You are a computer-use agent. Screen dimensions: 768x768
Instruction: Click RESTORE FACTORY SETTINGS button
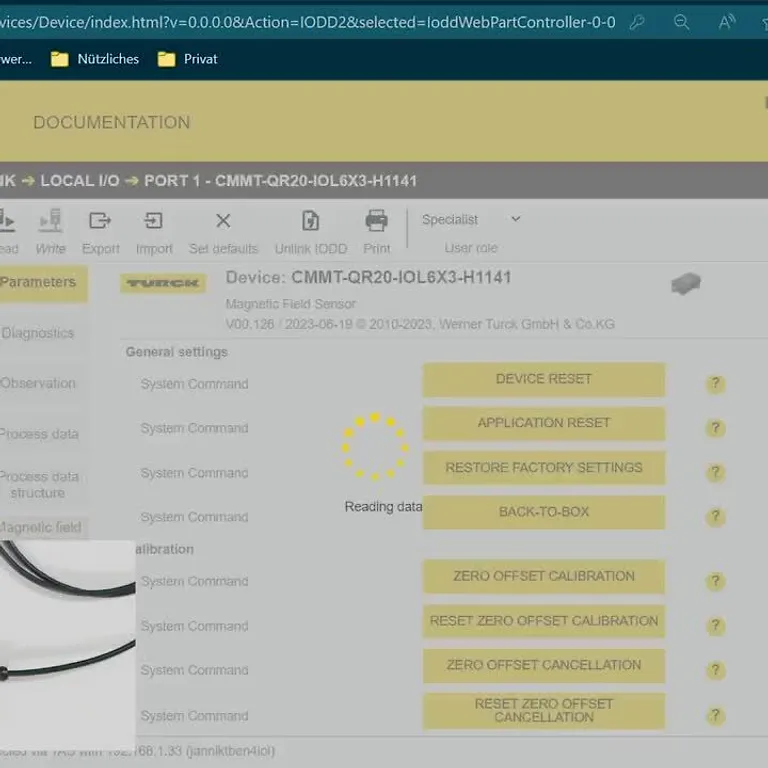pyautogui.click(x=544, y=468)
